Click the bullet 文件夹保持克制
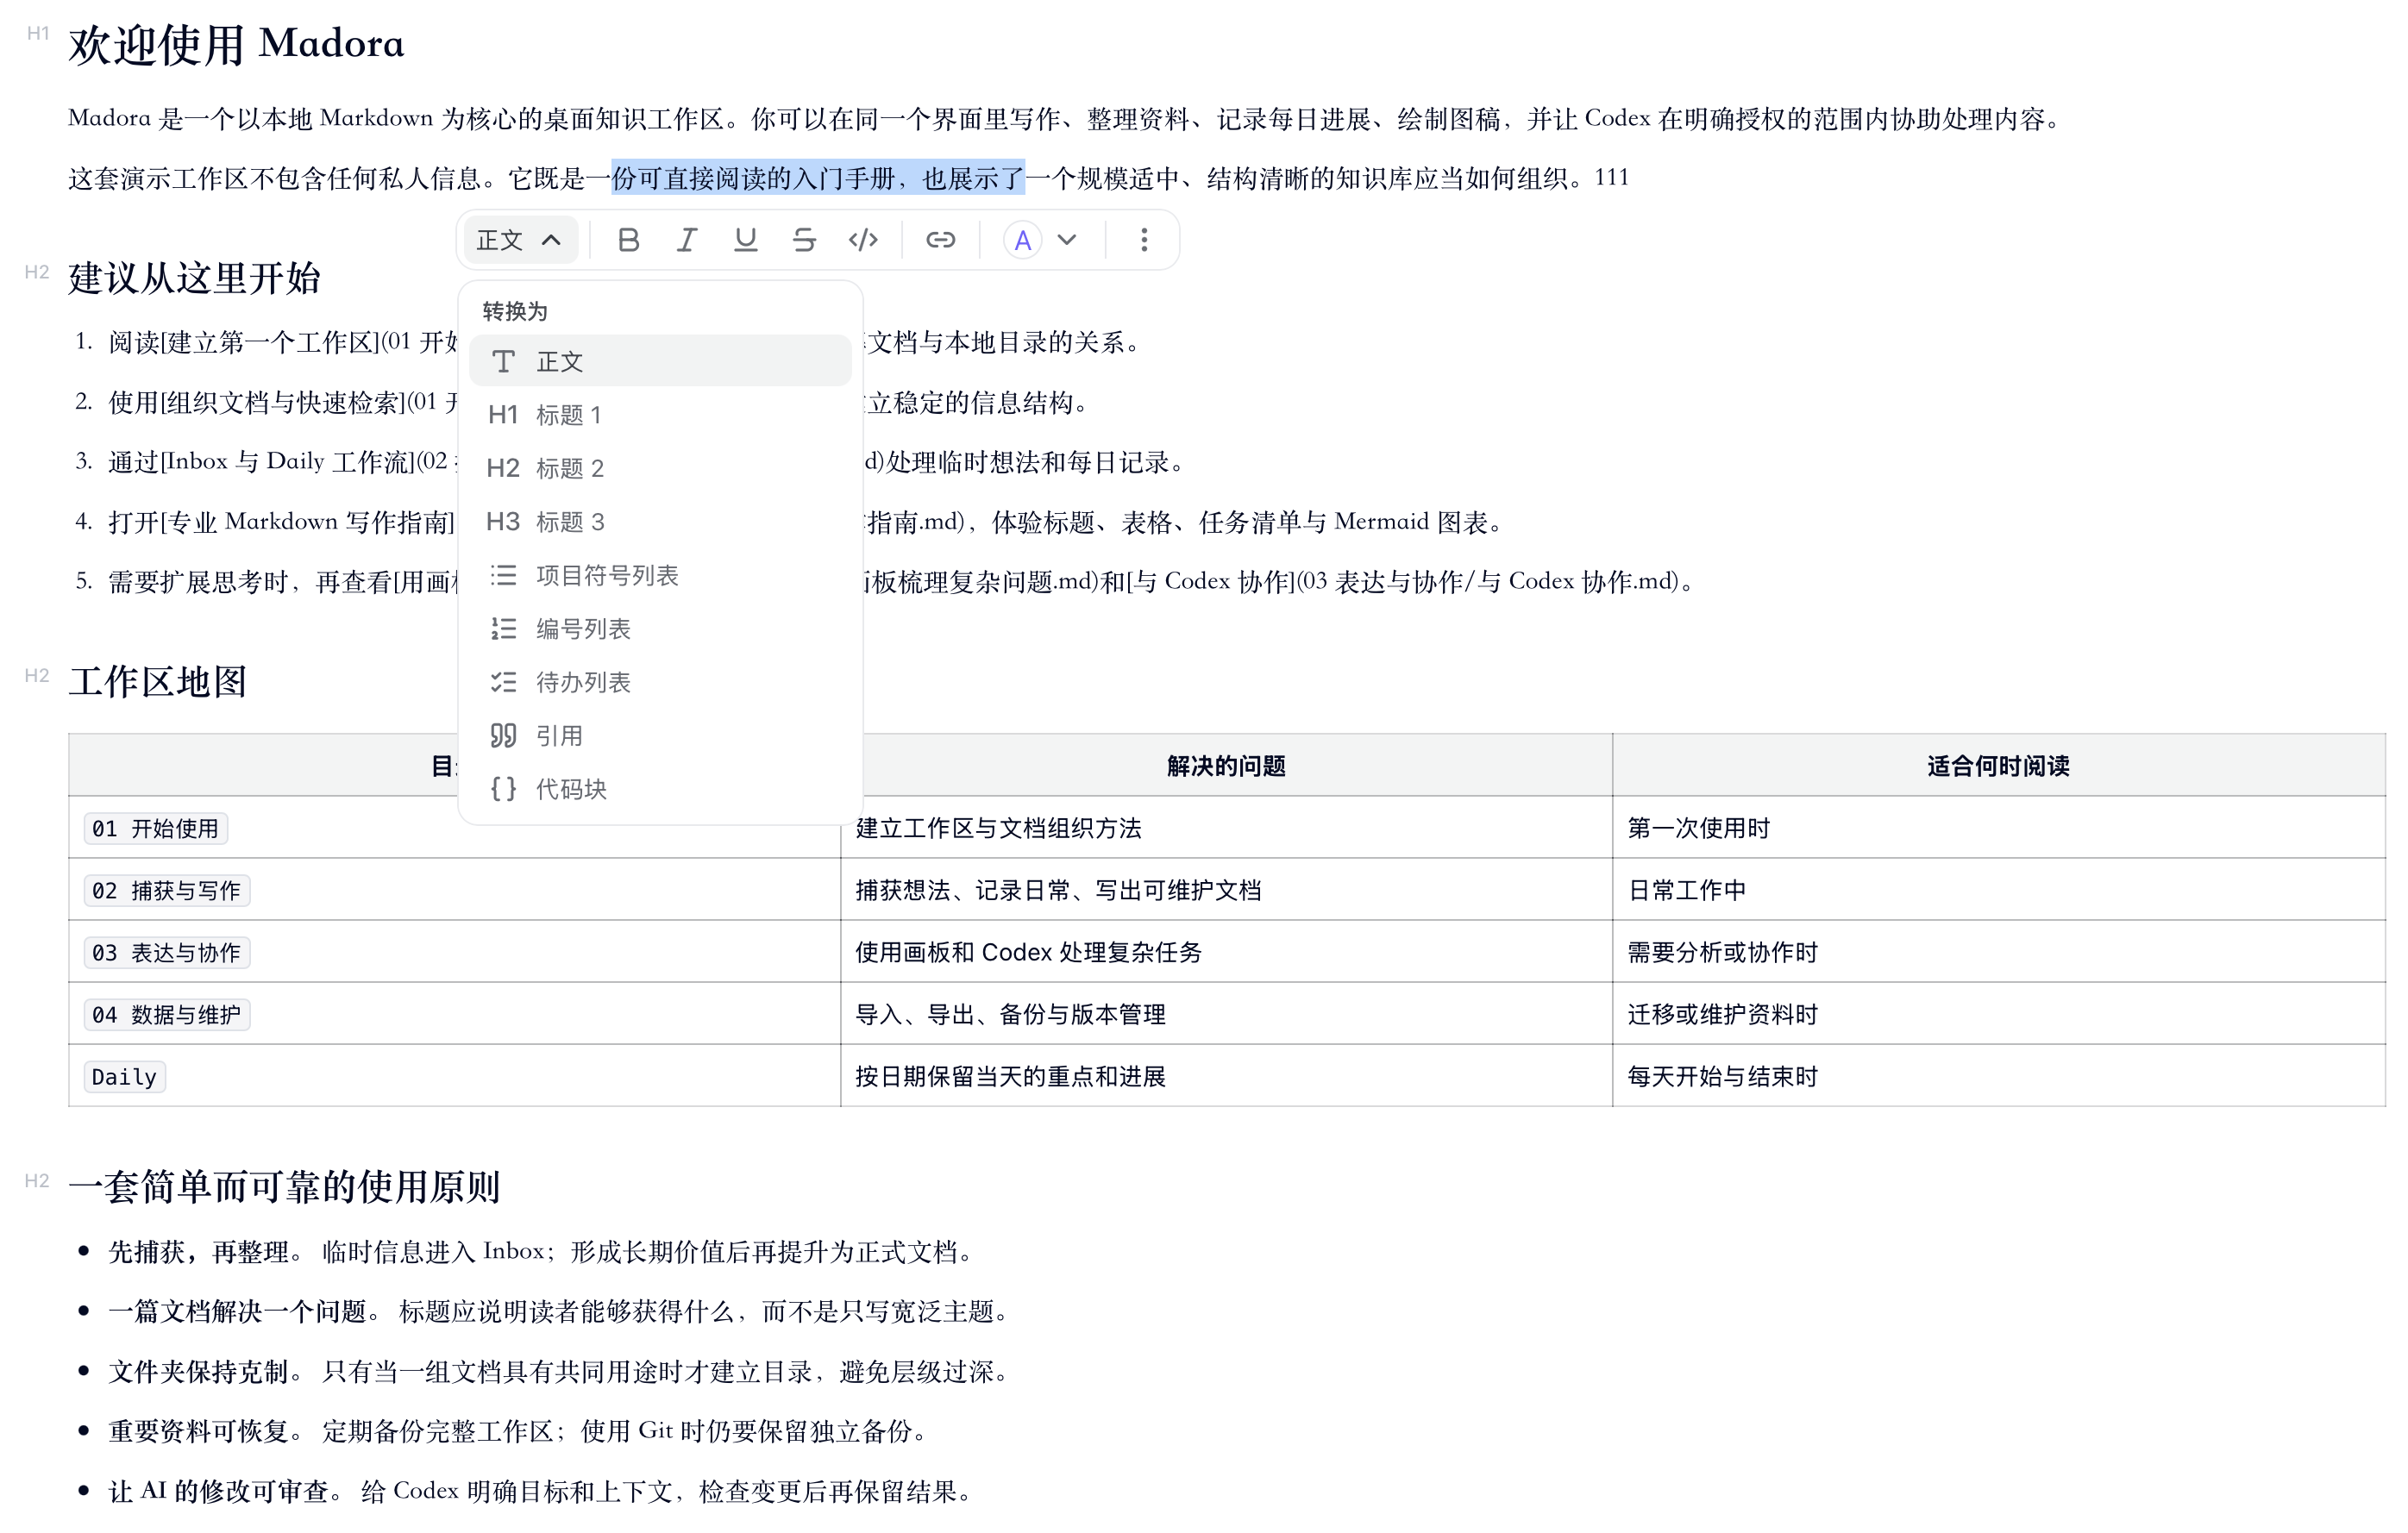 pos(199,1371)
